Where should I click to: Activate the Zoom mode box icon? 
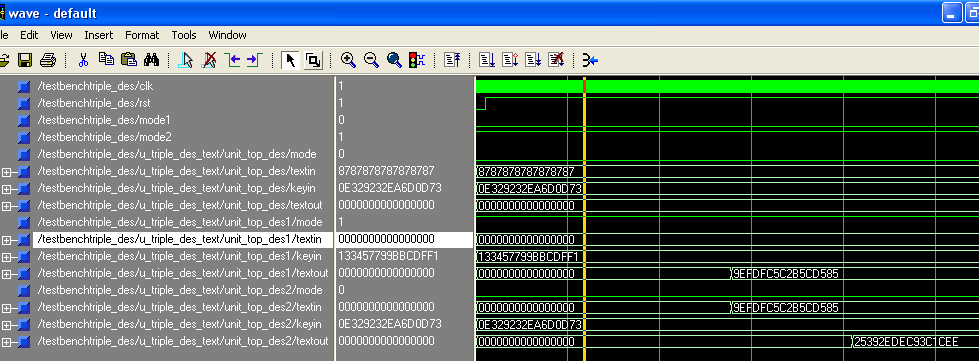click(x=313, y=60)
